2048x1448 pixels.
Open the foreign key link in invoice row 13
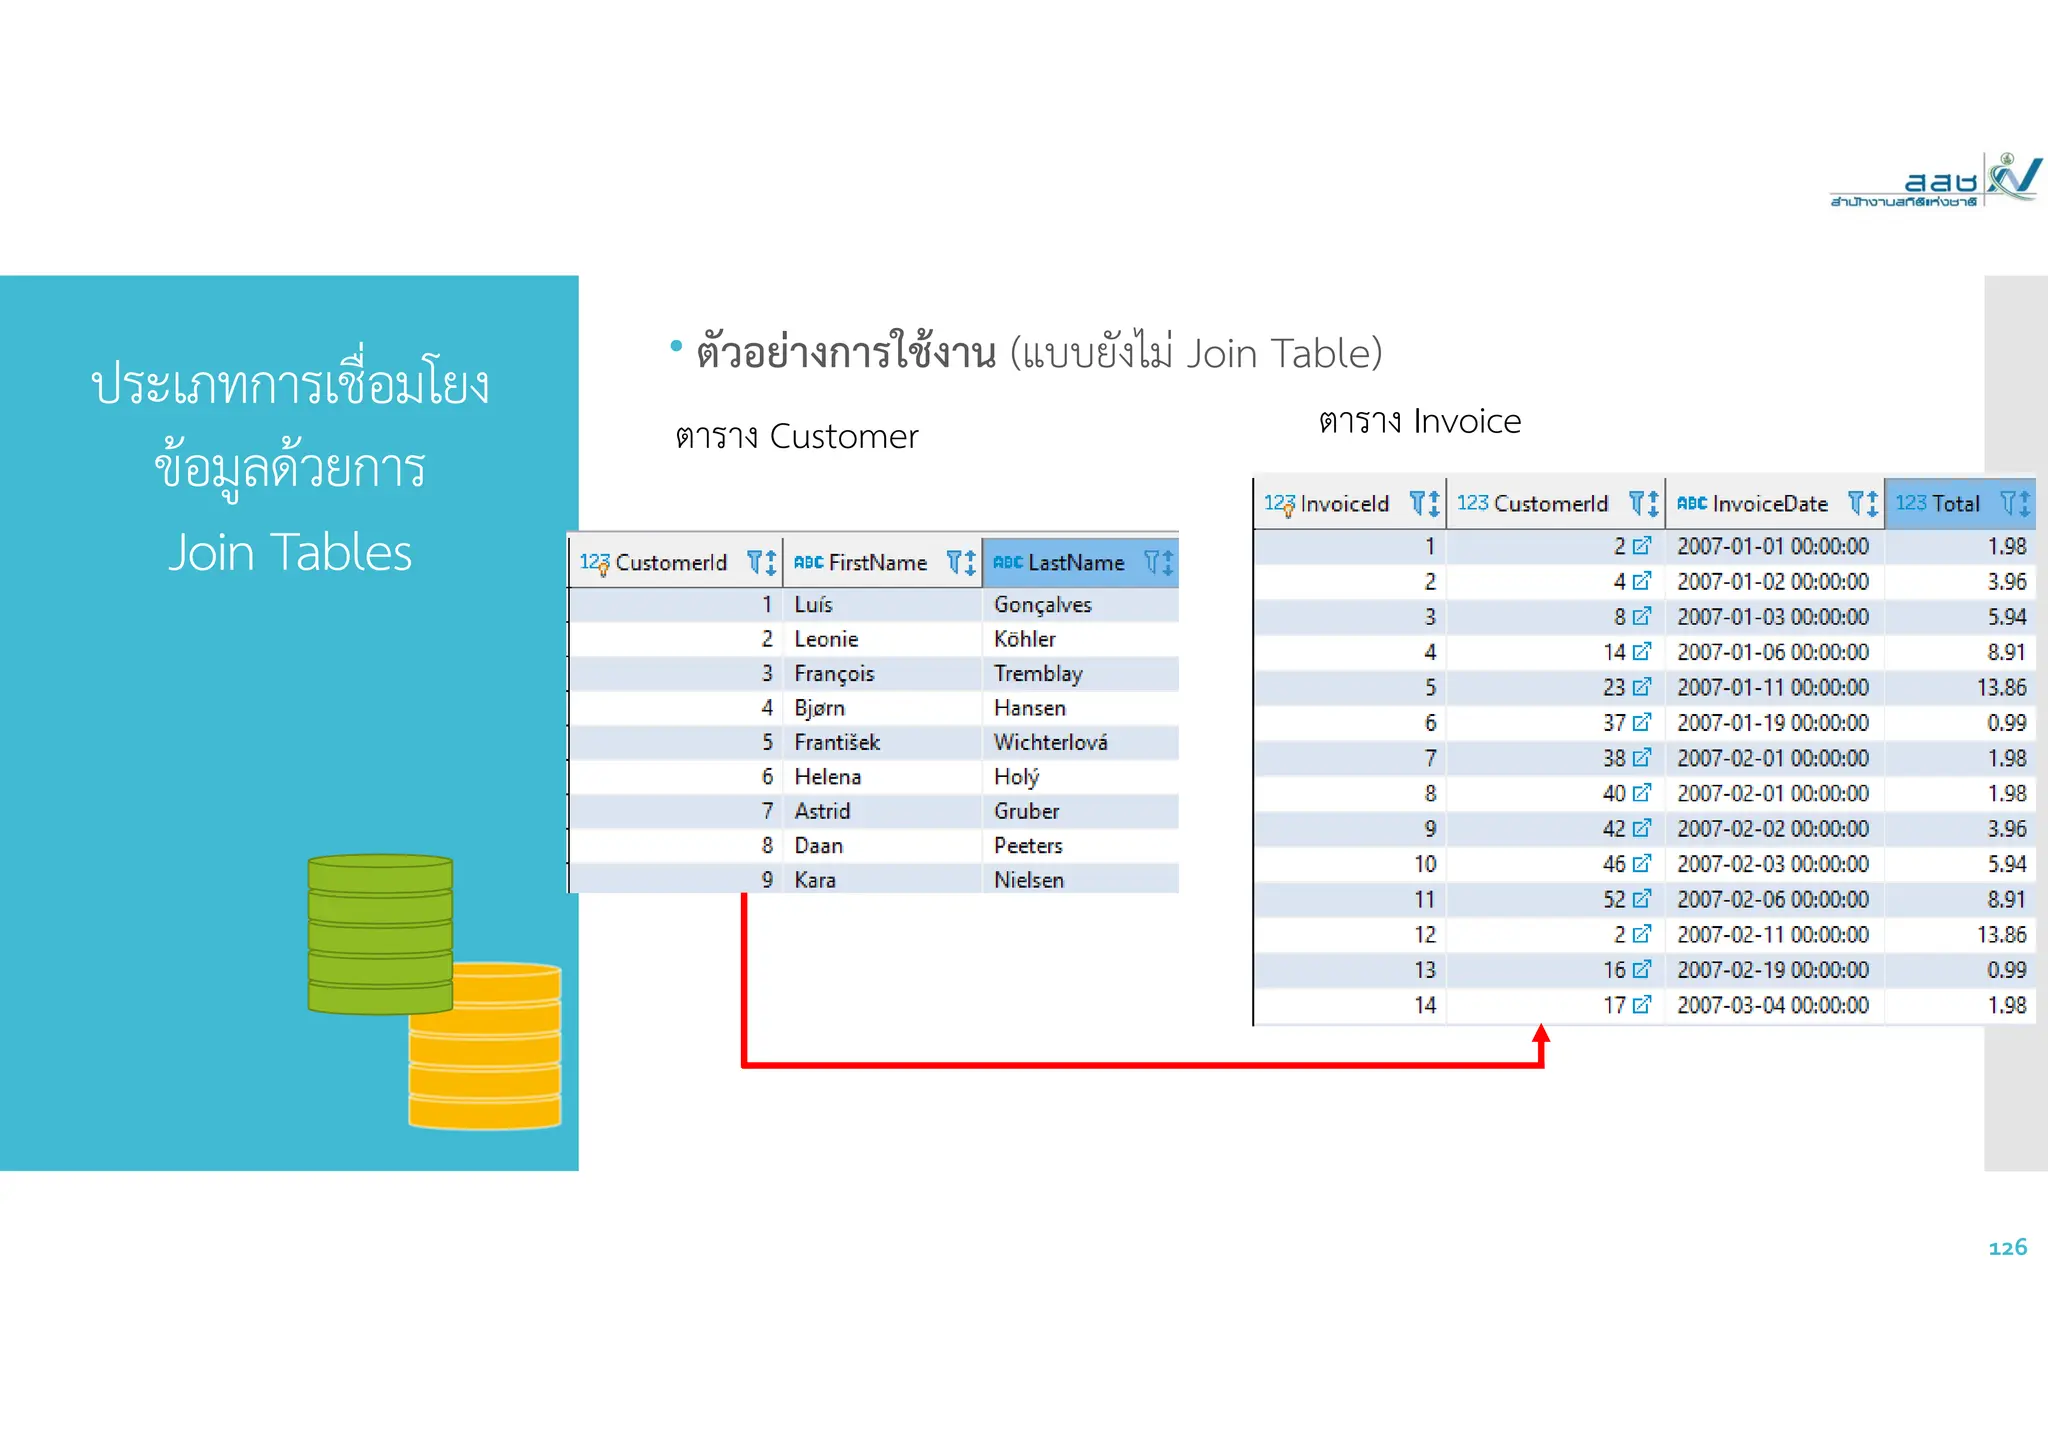tap(1641, 969)
